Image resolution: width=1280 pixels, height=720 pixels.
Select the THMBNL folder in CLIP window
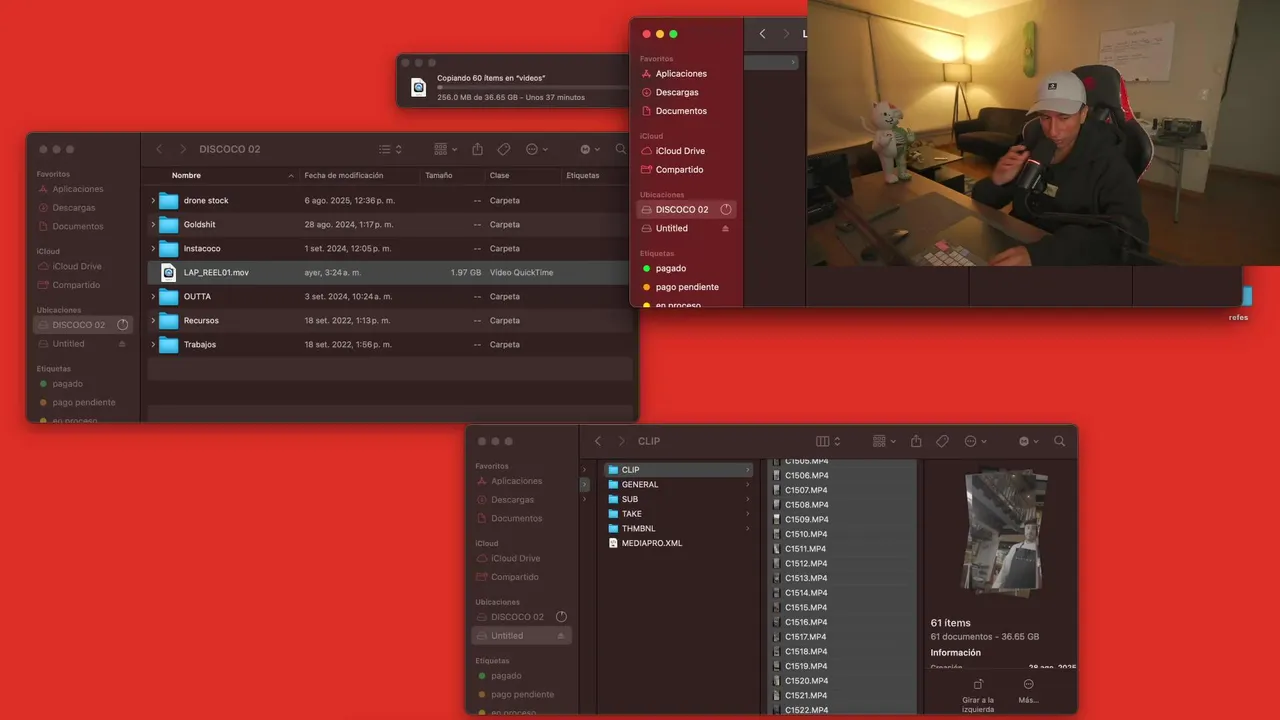click(678, 528)
